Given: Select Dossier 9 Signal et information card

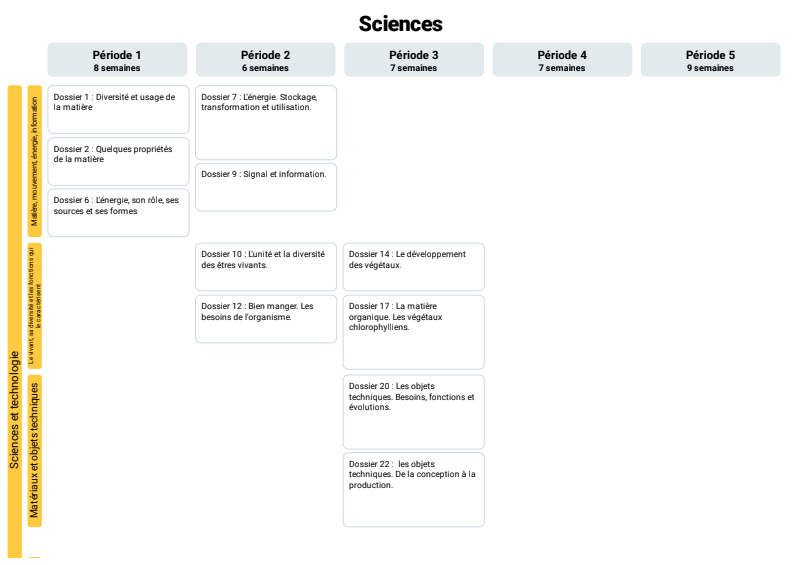Looking at the screenshot, I should 266,187.
